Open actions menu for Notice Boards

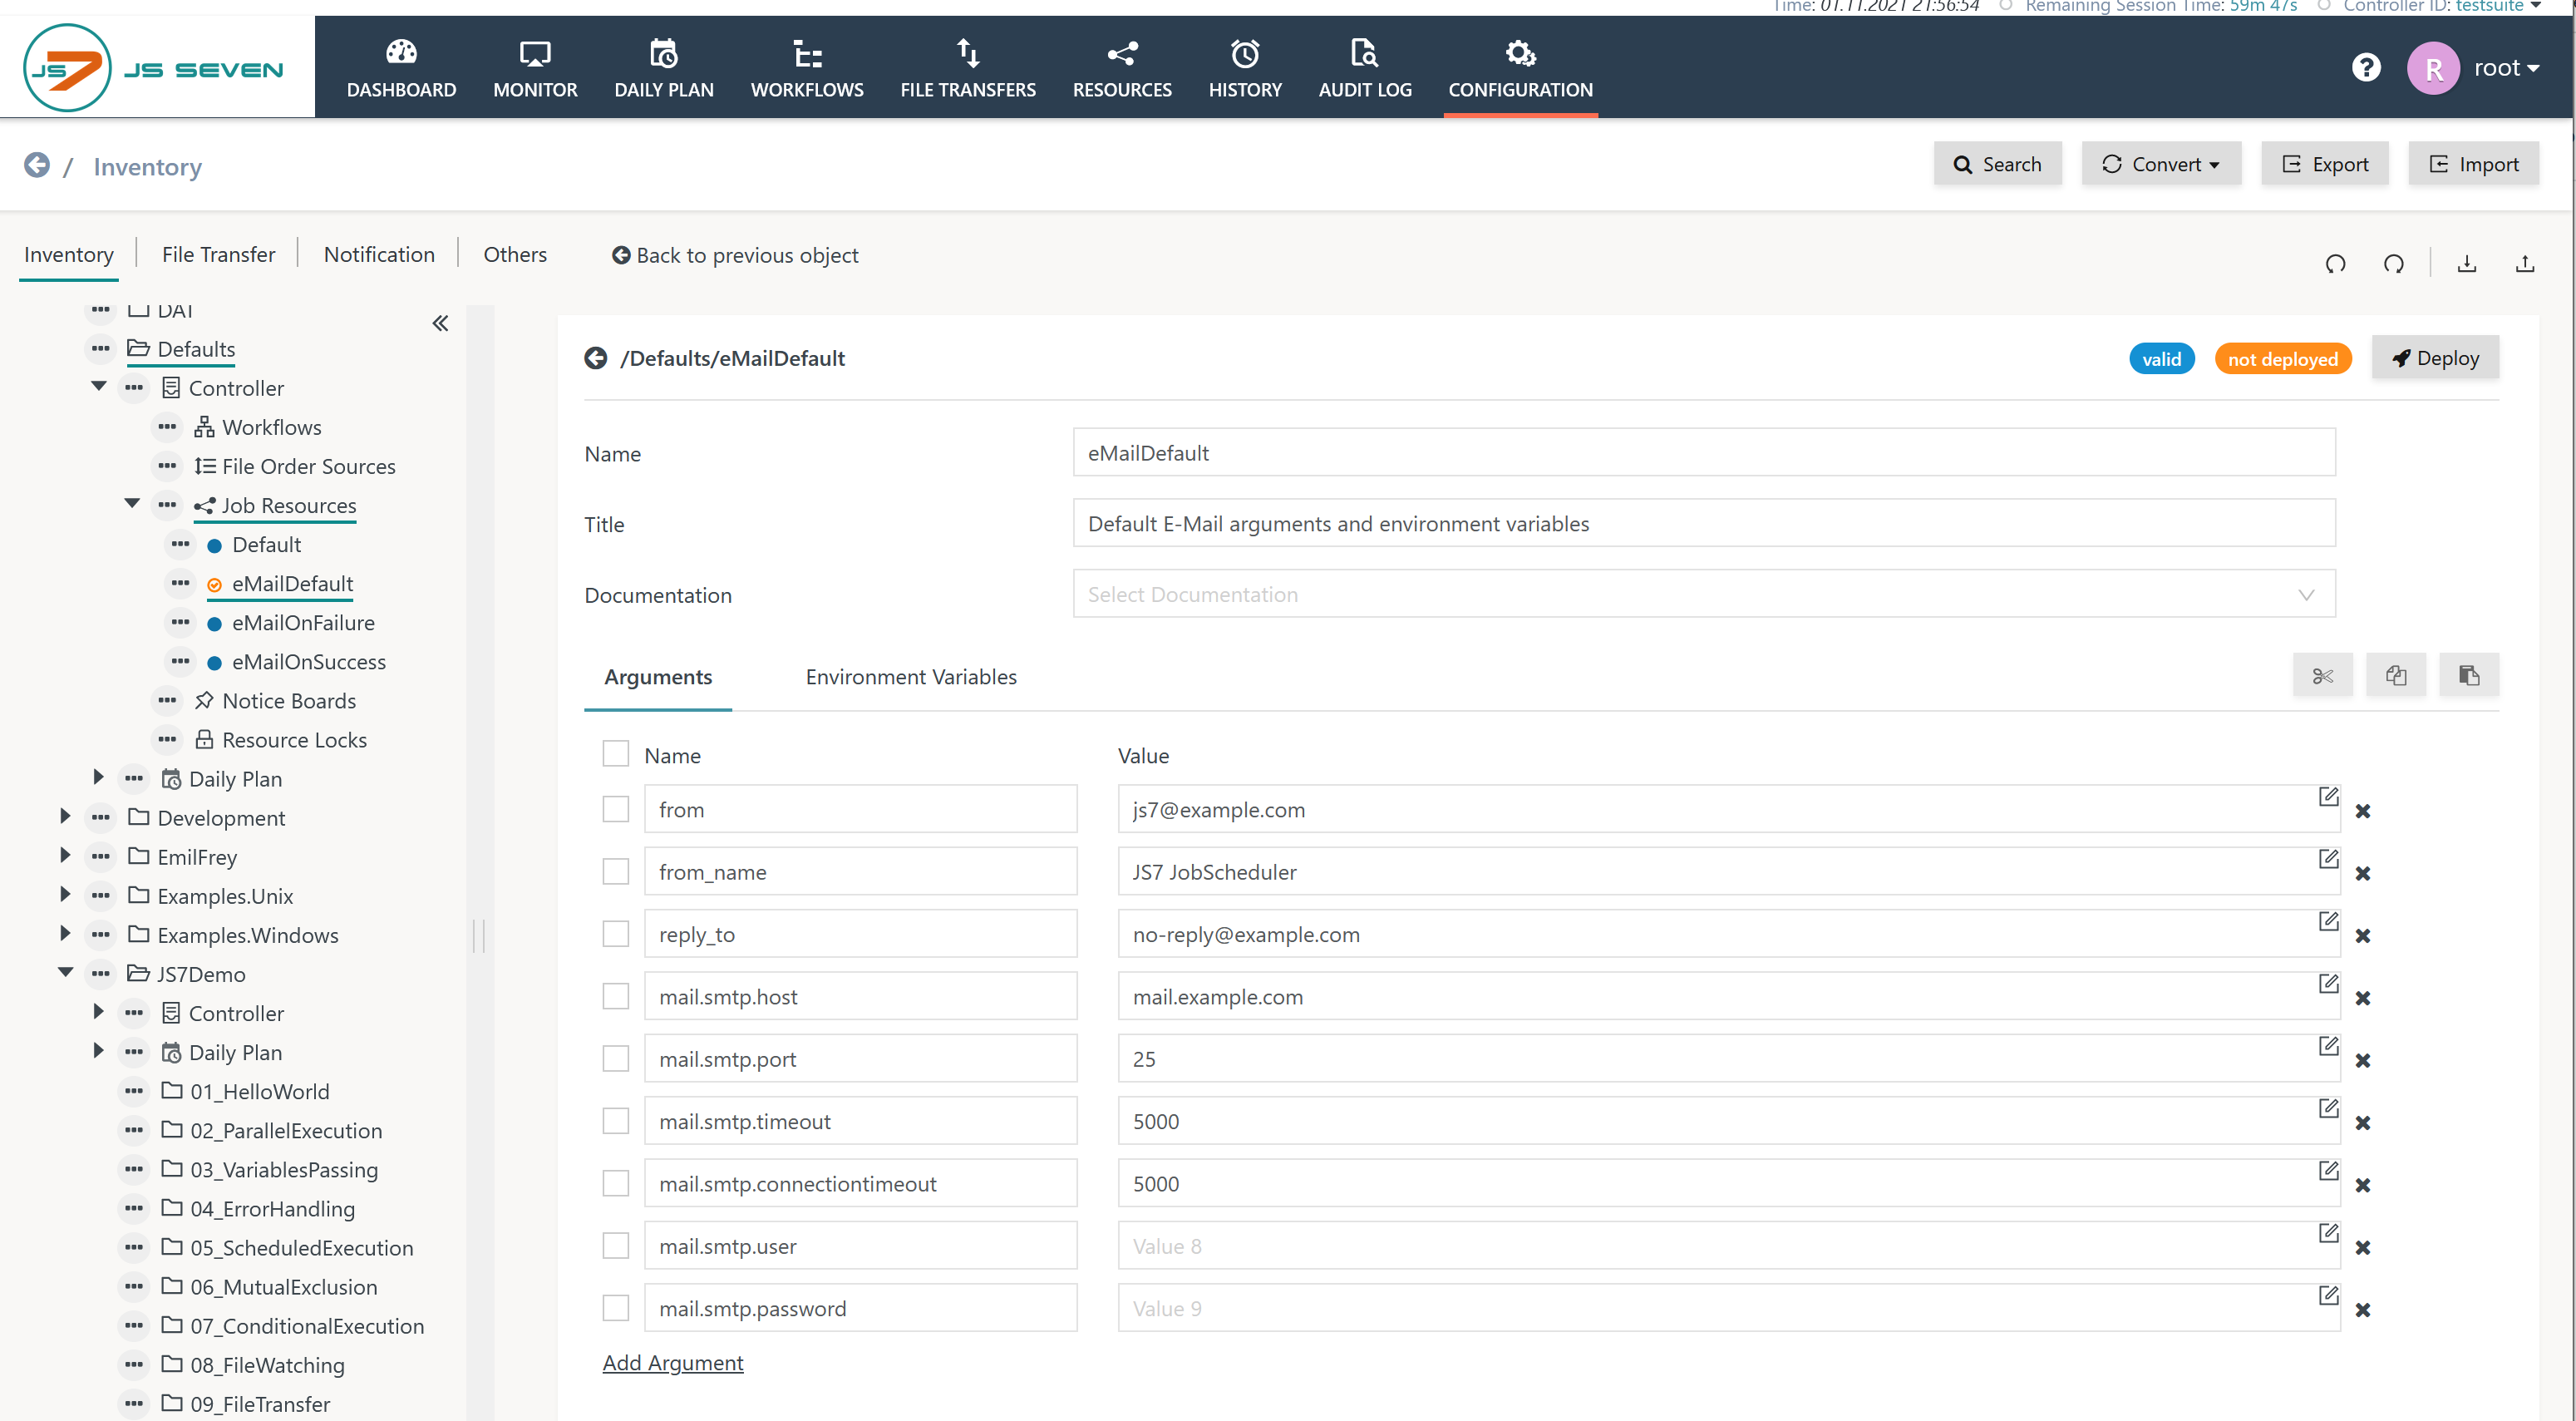click(167, 700)
